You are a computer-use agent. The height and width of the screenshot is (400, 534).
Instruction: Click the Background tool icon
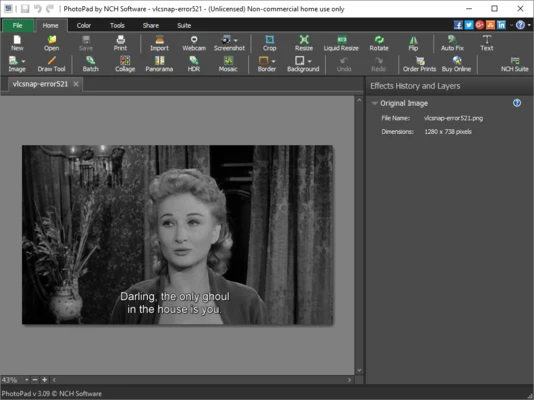pos(300,61)
